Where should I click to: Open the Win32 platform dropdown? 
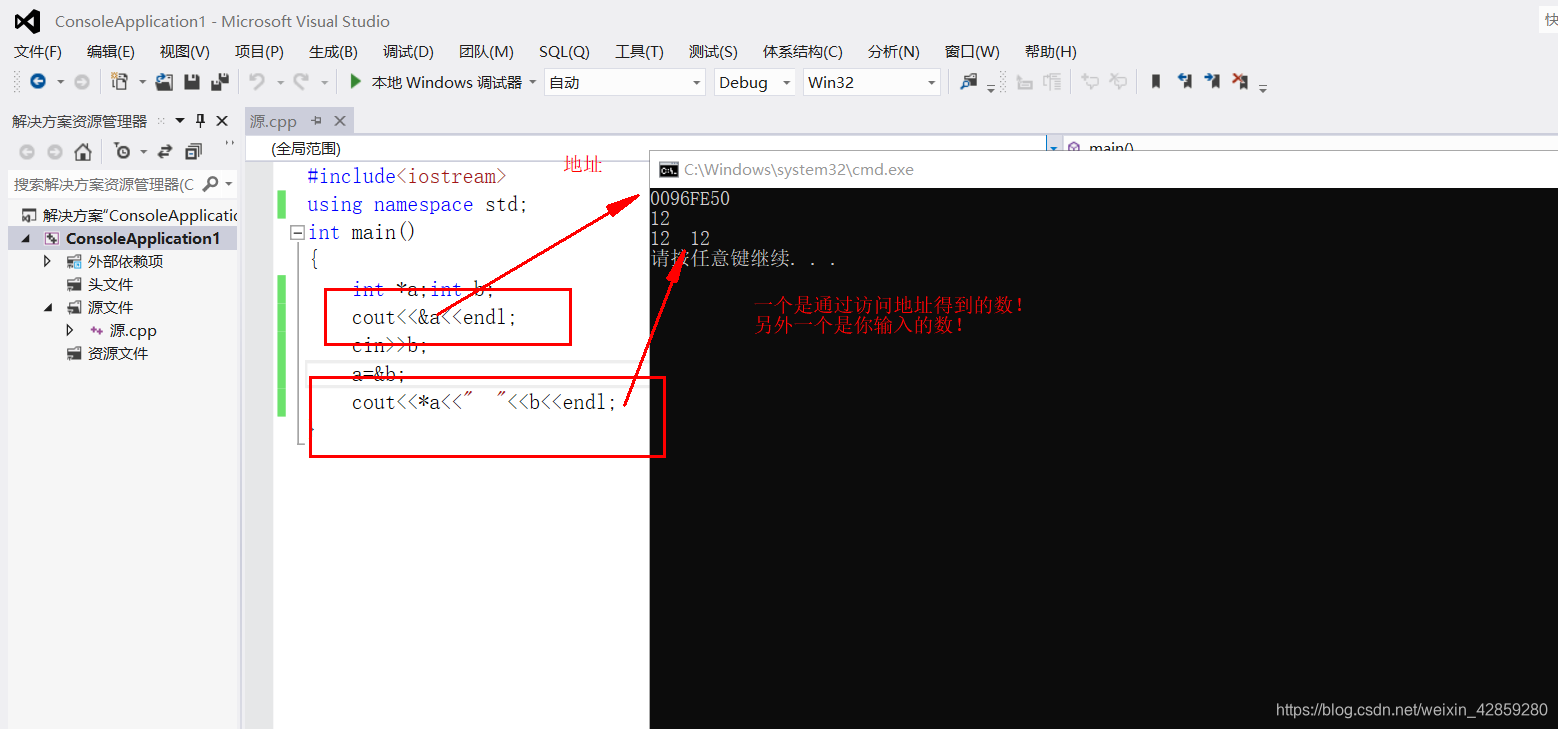[x=872, y=82]
